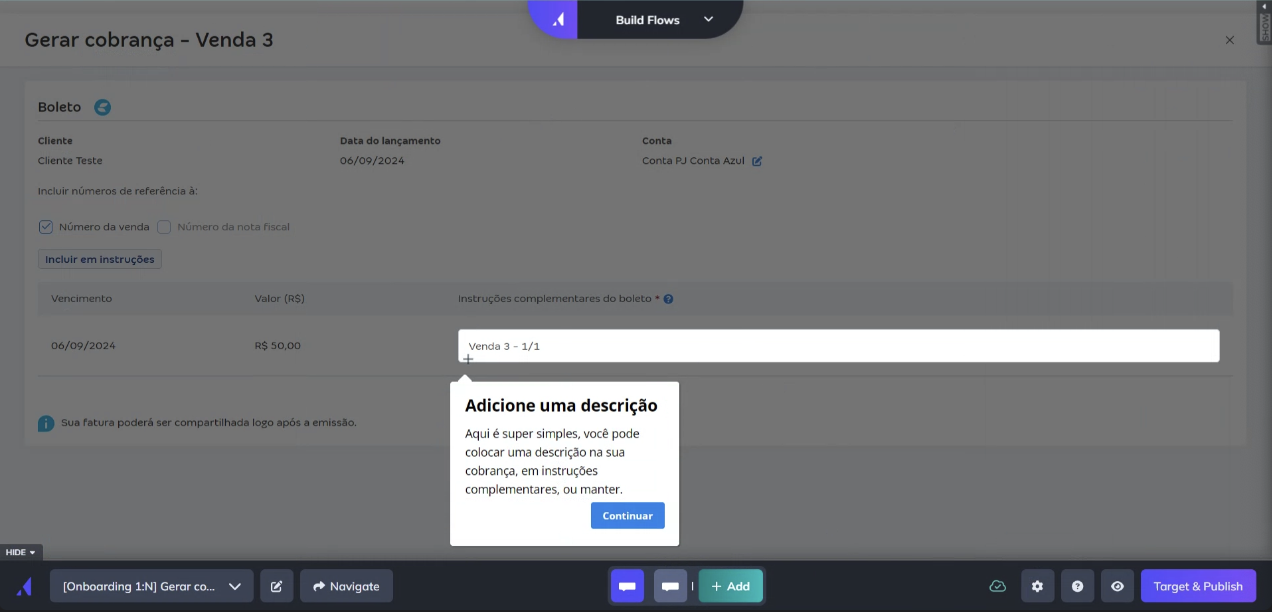Viewport: 1272px width, 612px height.
Task: Toggle the preview eye icon
Action: coord(1117,586)
